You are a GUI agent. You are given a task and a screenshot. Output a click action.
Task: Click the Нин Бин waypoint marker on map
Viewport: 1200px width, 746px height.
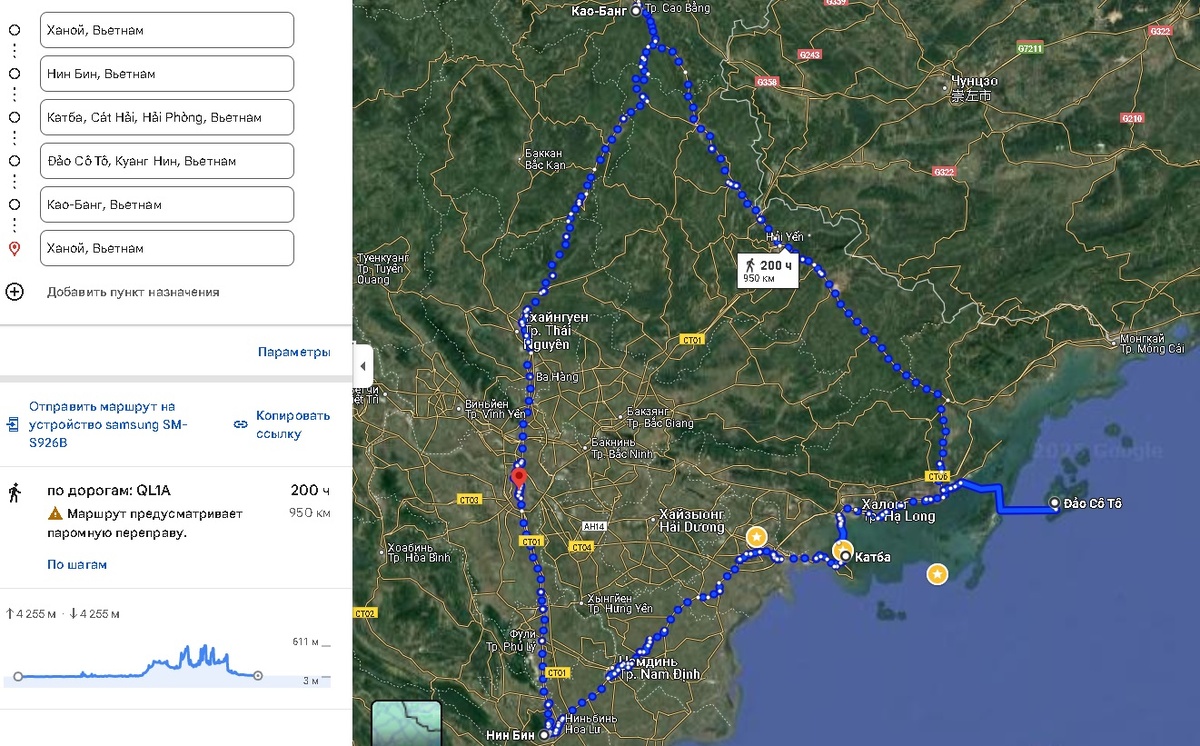[x=544, y=735]
